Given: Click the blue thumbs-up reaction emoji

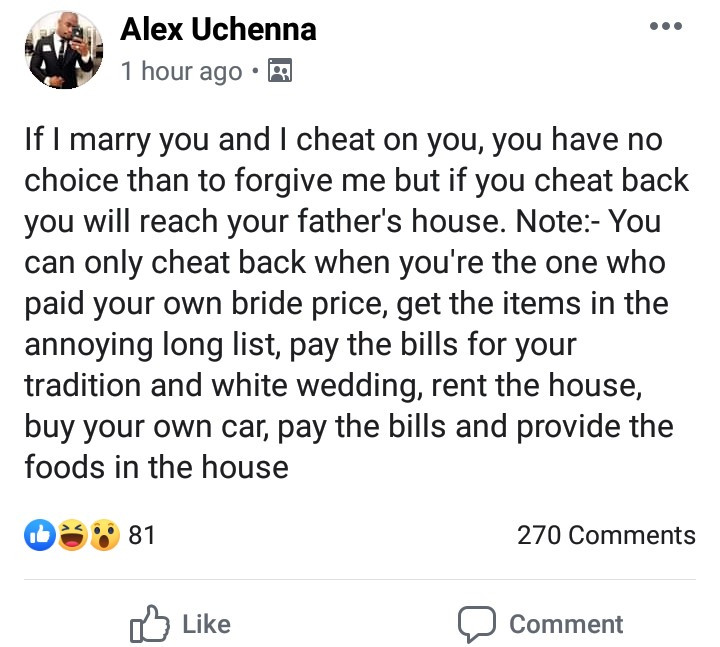Looking at the screenshot, I should click(40, 536).
